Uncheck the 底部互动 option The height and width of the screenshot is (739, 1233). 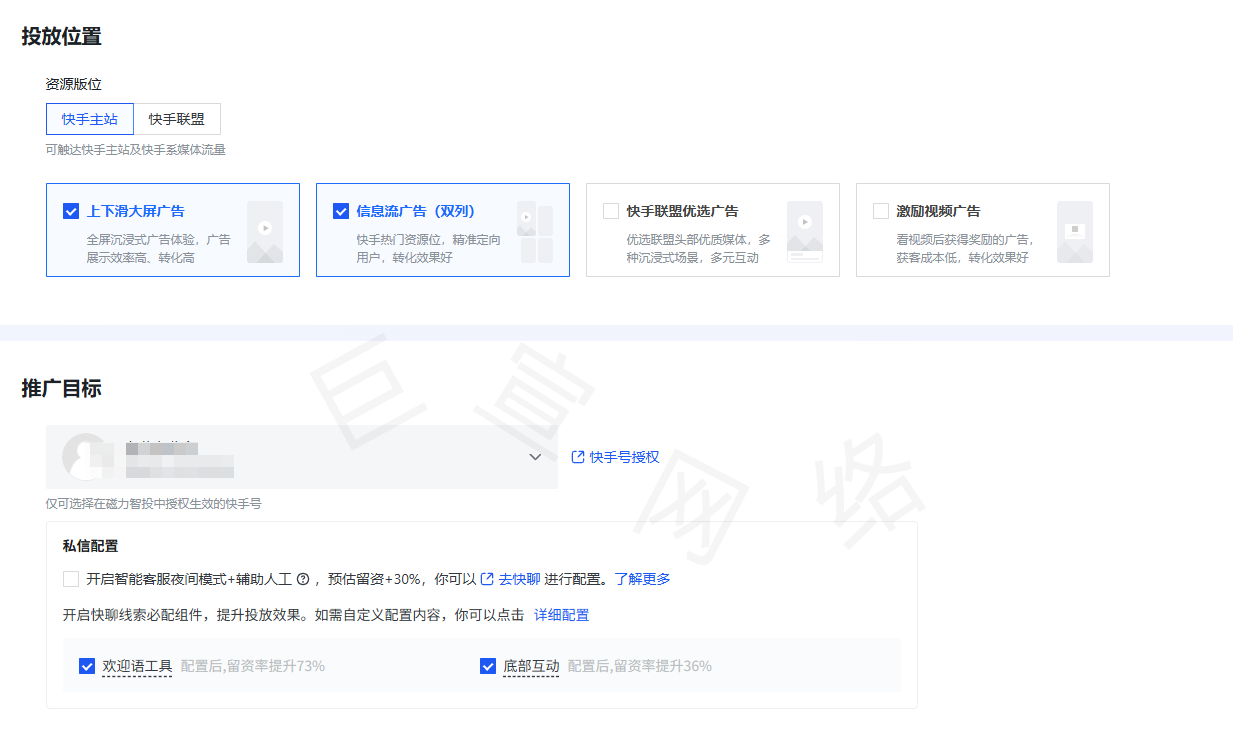click(487, 665)
